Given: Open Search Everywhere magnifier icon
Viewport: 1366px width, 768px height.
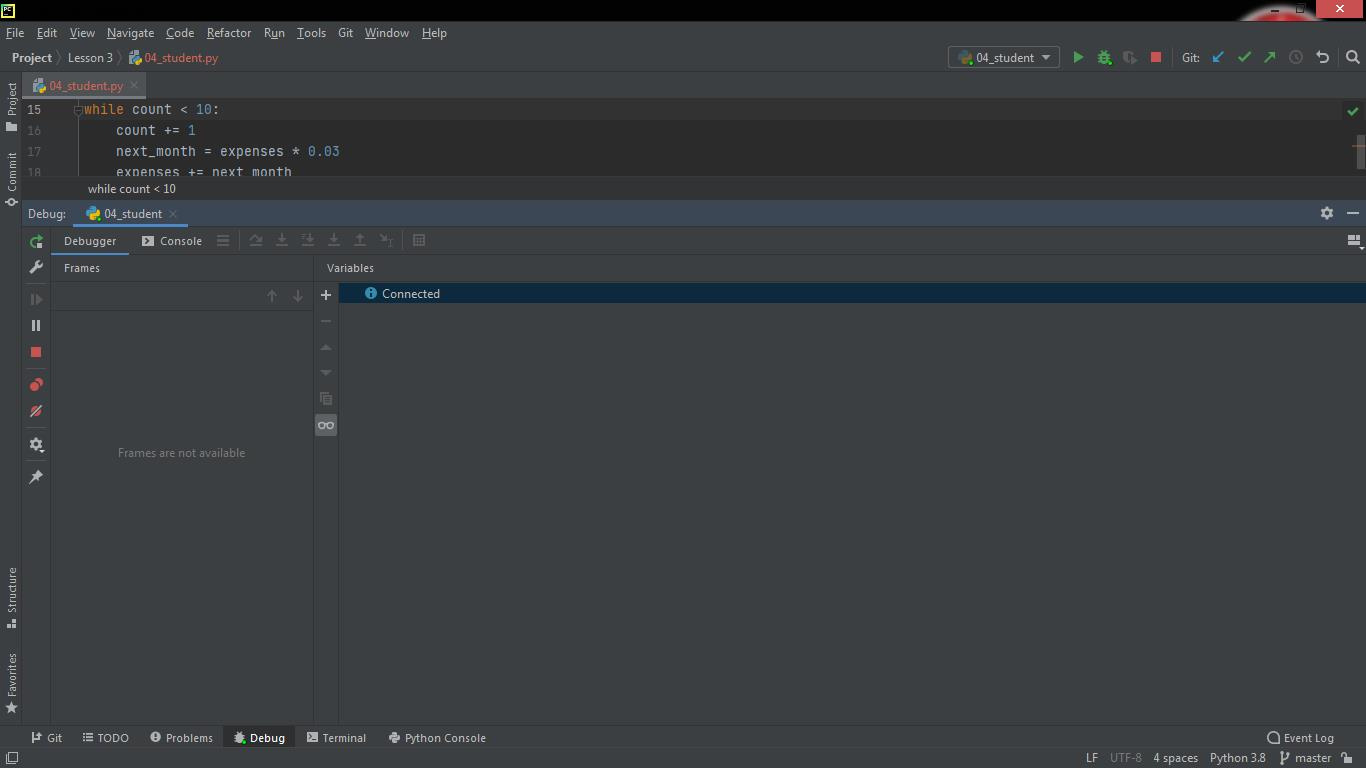Looking at the screenshot, I should (x=1352, y=58).
